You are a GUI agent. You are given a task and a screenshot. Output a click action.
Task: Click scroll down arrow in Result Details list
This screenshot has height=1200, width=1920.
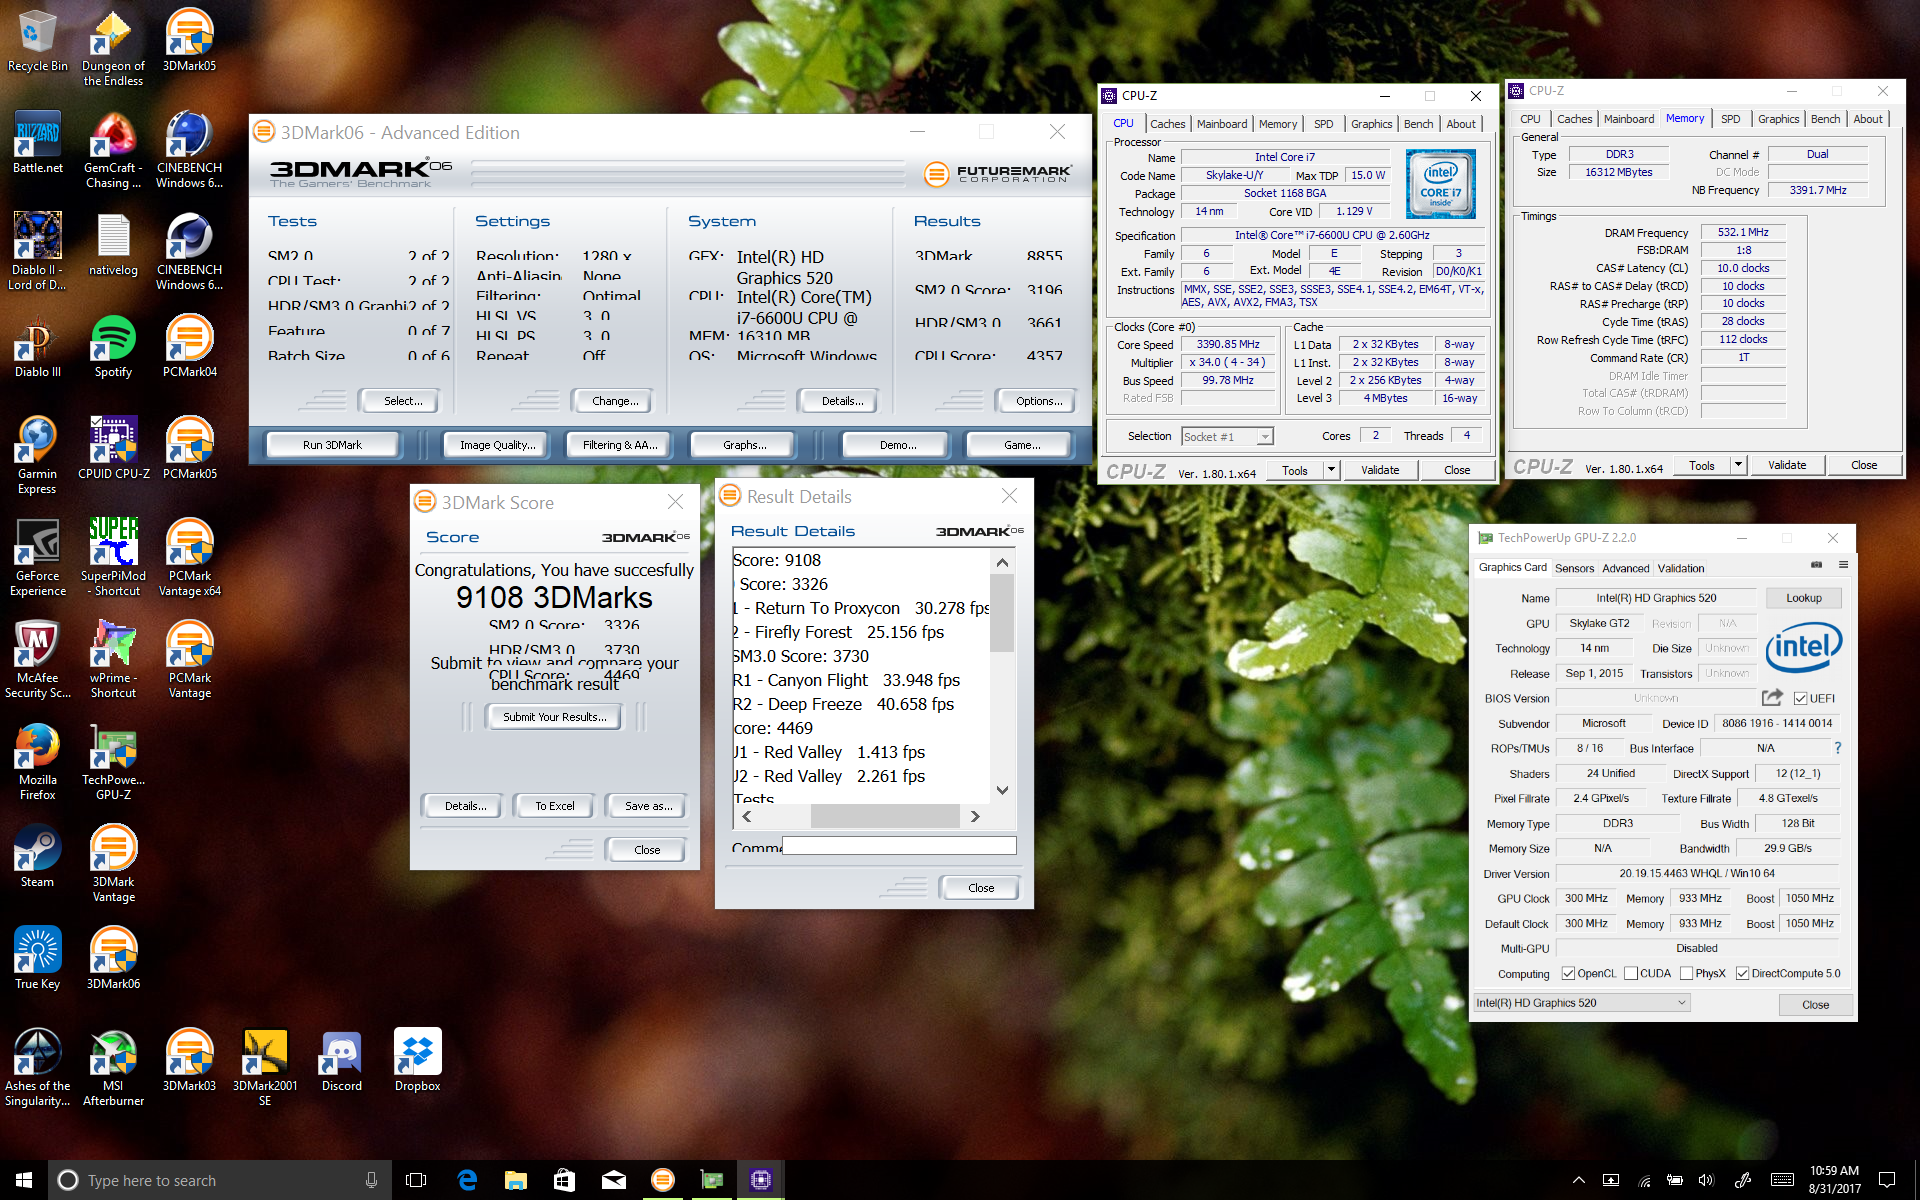pyautogui.click(x=1002, y=790)
